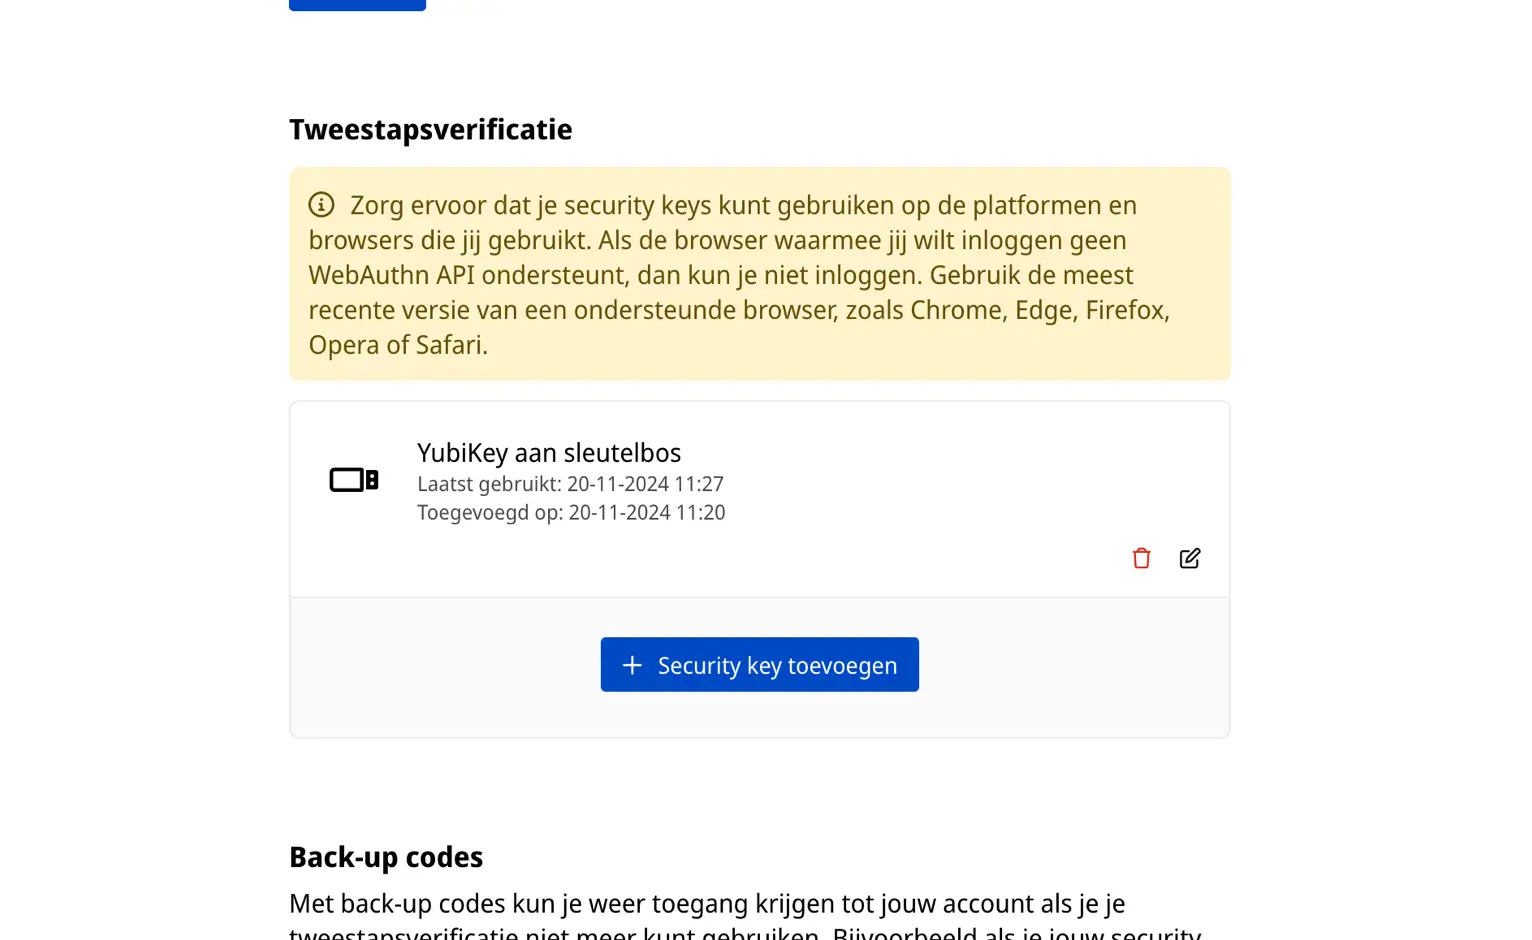Select the 'Toegevoegd op' date line
This screenshot has width=1532, height=940.
click(x=572, y=512)
